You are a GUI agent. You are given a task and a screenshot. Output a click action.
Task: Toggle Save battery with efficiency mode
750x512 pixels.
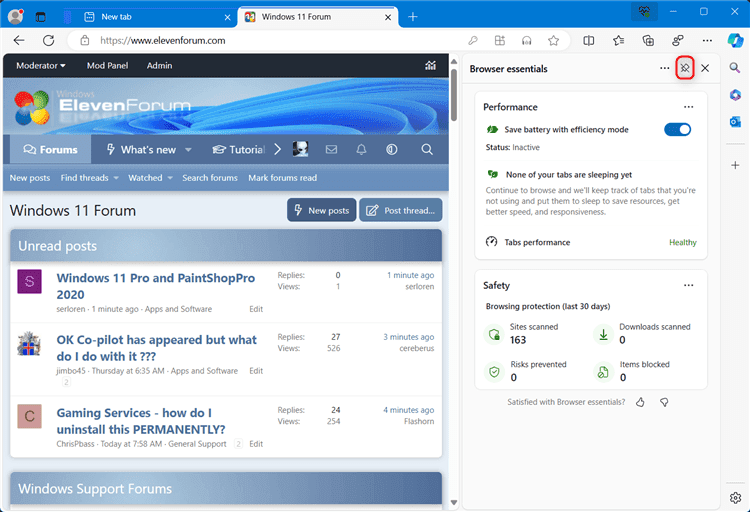coord(677,129)
